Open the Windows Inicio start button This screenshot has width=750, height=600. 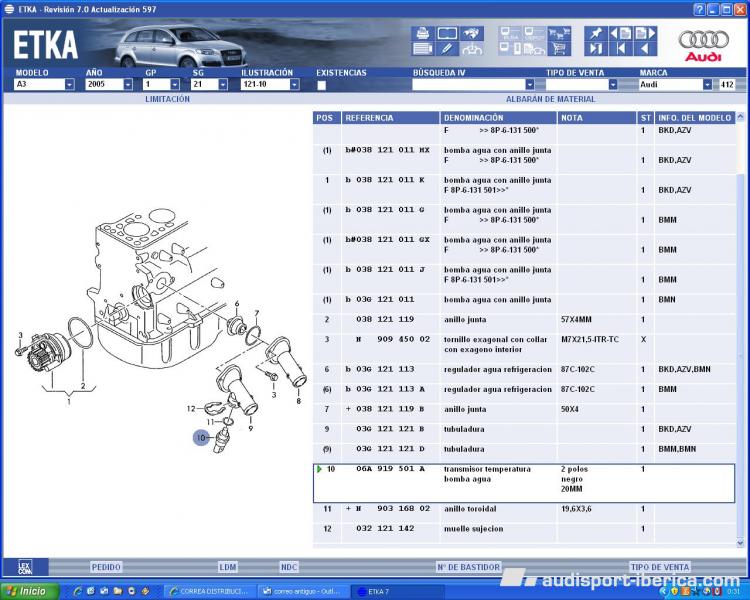coord(30,591)
